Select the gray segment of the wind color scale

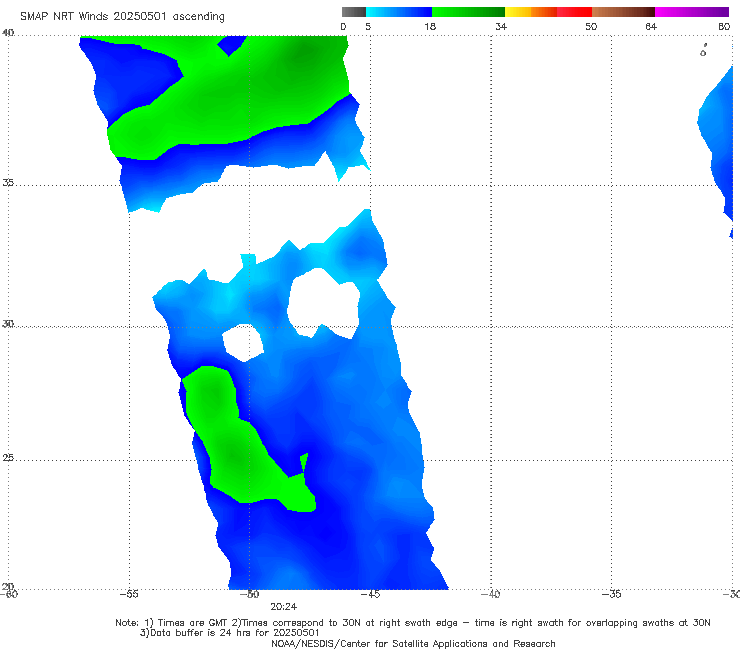(x=354, y=12)
